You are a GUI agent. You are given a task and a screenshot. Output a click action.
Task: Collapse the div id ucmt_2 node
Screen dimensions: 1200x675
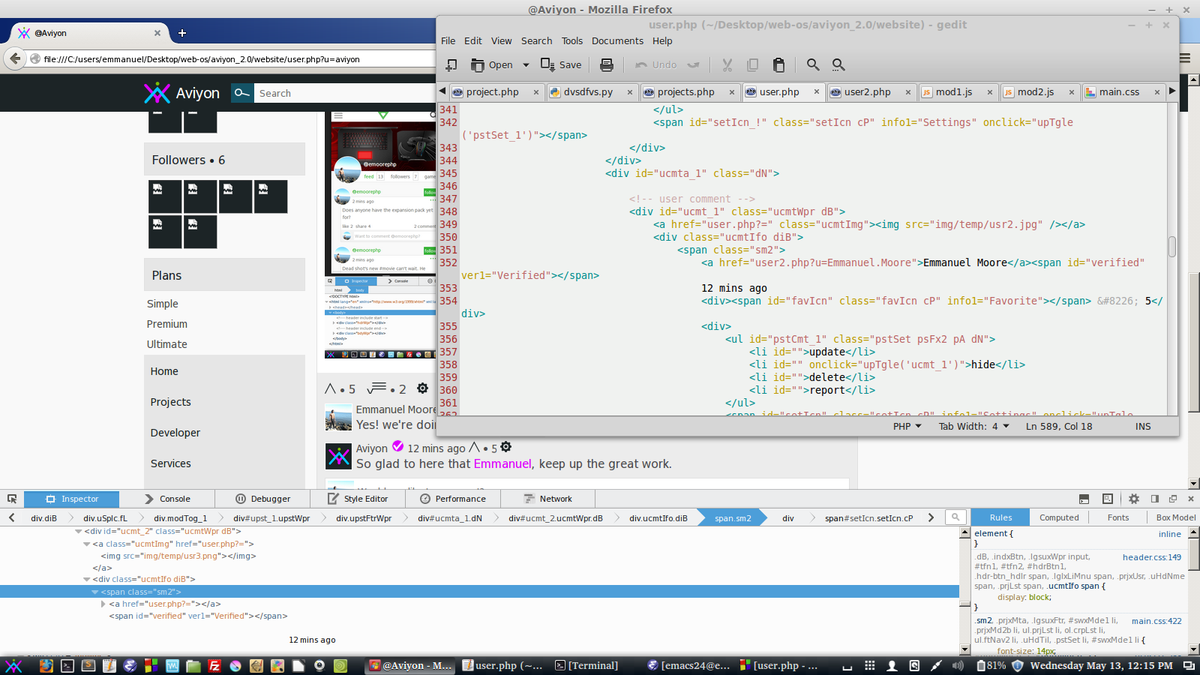[79, 531]
